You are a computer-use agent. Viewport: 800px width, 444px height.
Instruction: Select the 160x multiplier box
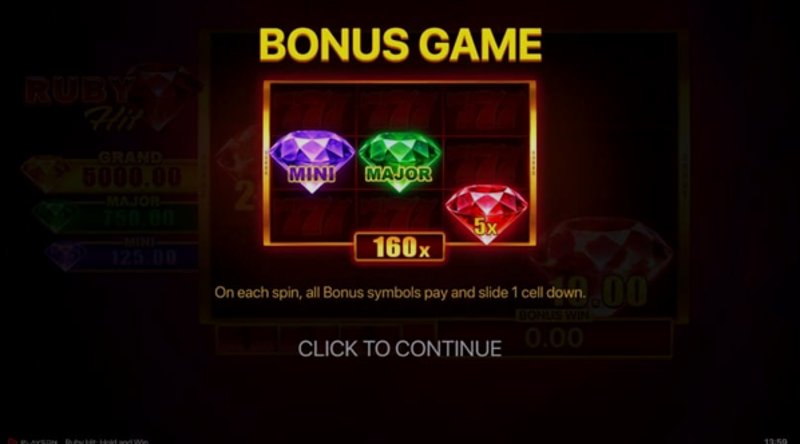[399, 247]
